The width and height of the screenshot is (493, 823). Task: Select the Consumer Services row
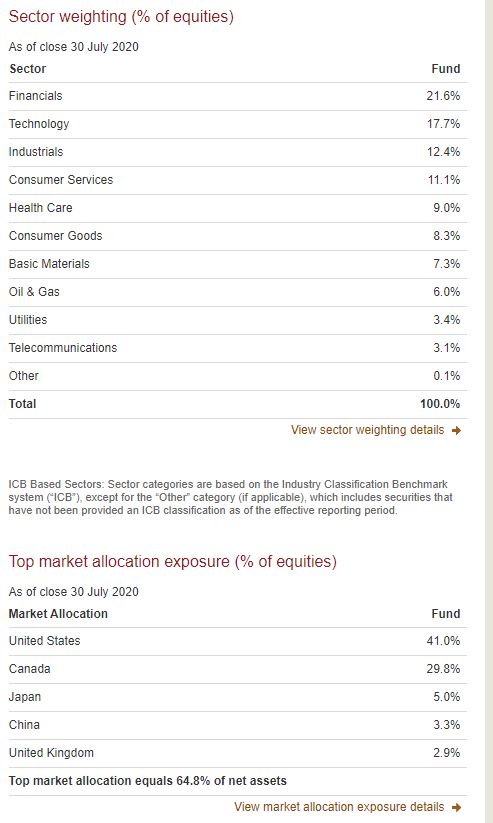(237, 180)
